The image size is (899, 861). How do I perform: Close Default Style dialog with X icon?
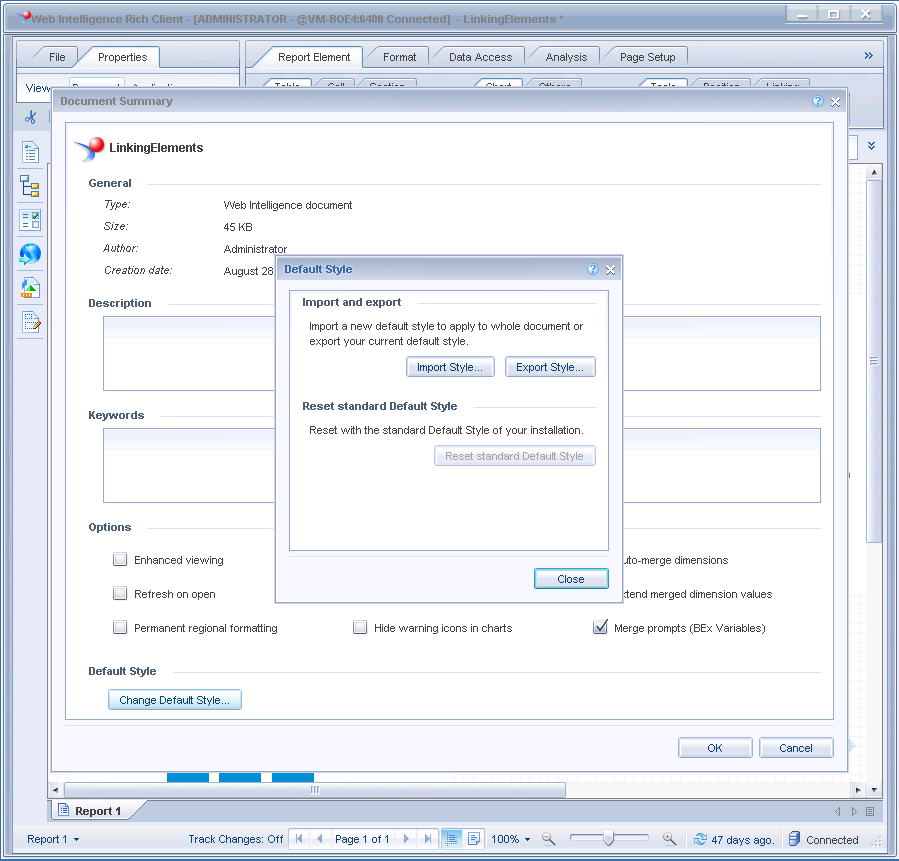(611, 270)
